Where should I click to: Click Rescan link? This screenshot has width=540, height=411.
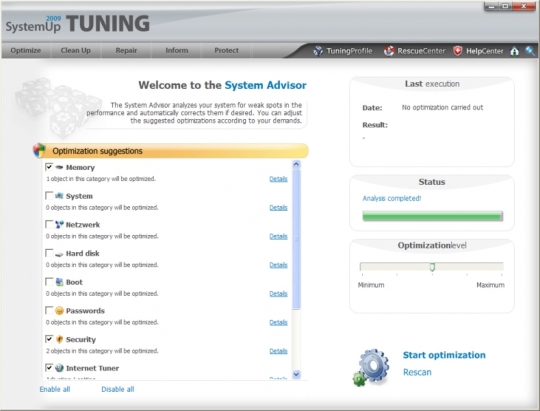coord(417,372)
